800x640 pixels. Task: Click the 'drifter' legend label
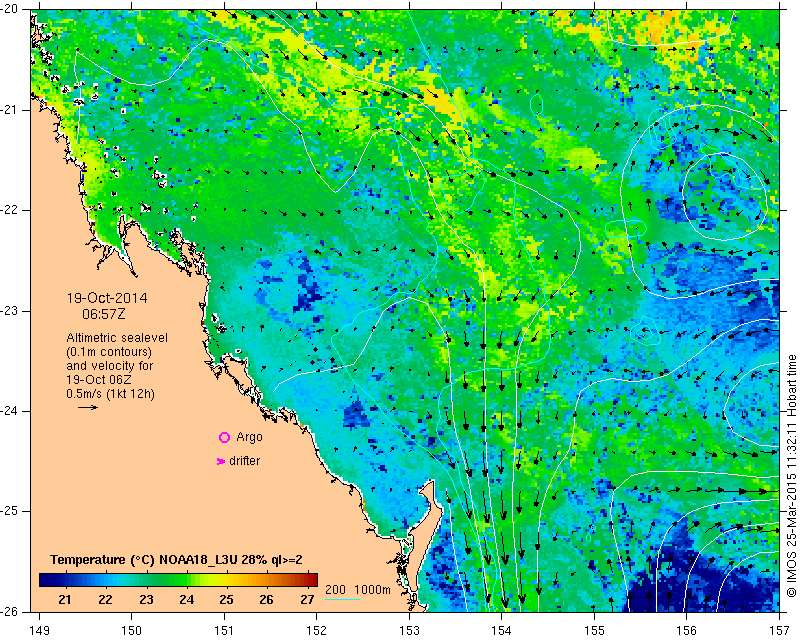[x=244, y=461]
